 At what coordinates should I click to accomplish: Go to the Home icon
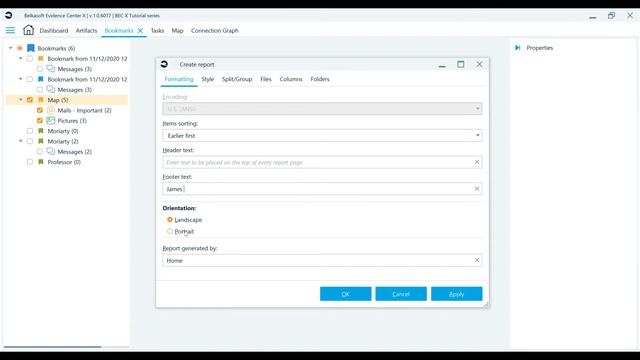28,30
